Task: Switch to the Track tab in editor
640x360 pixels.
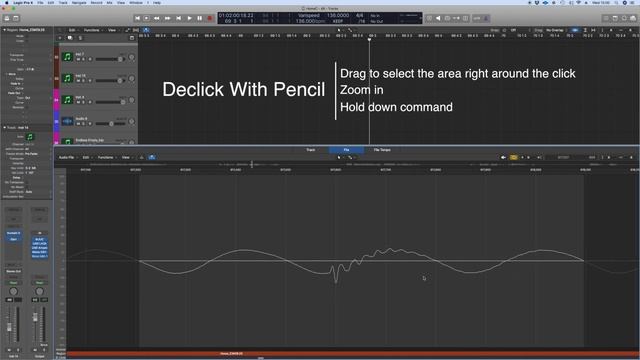Action: 311,150
